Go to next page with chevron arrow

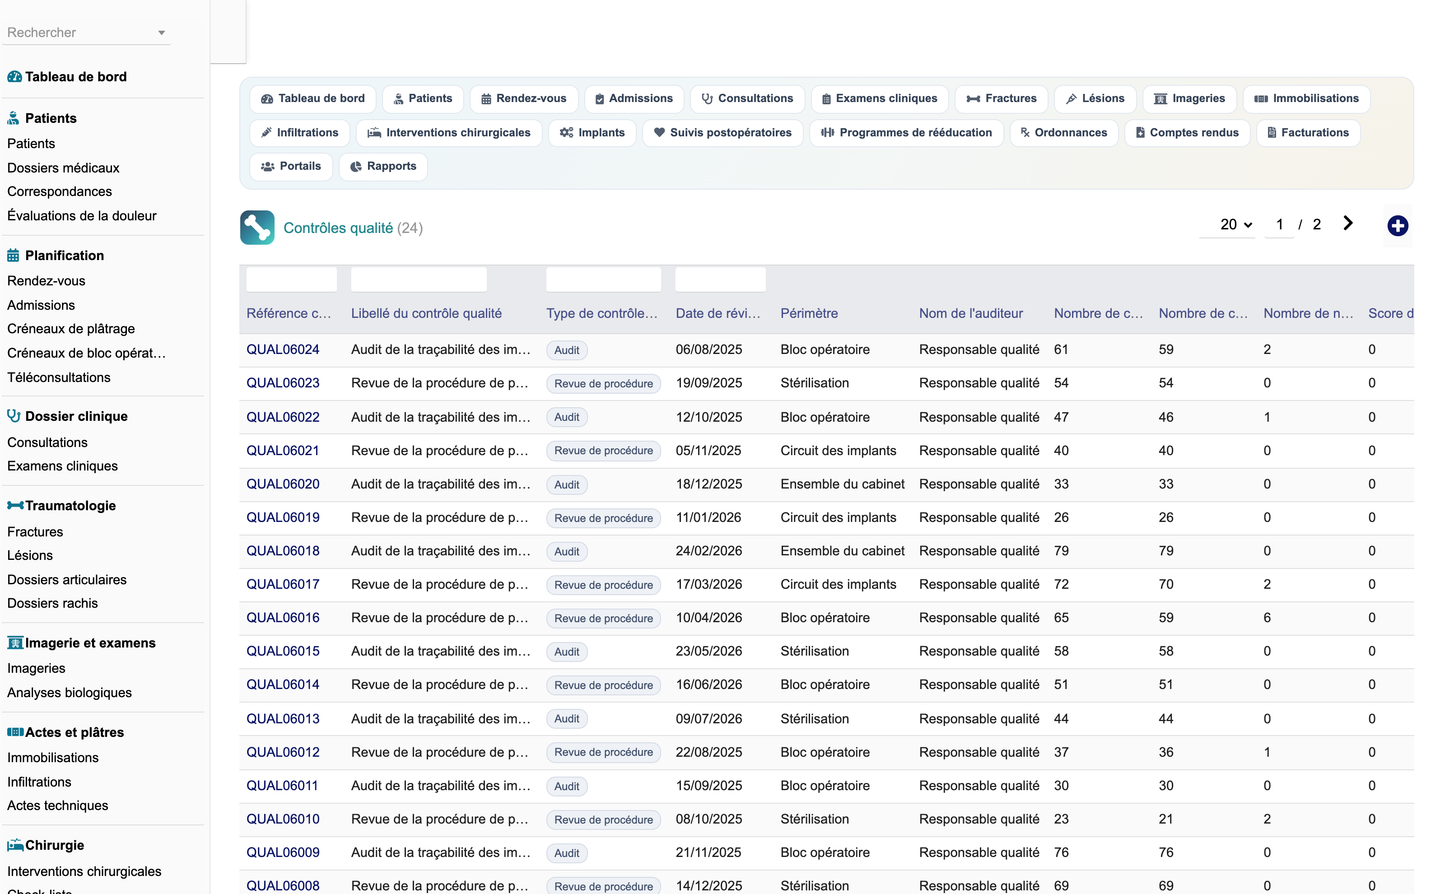tap(1348, 223)
